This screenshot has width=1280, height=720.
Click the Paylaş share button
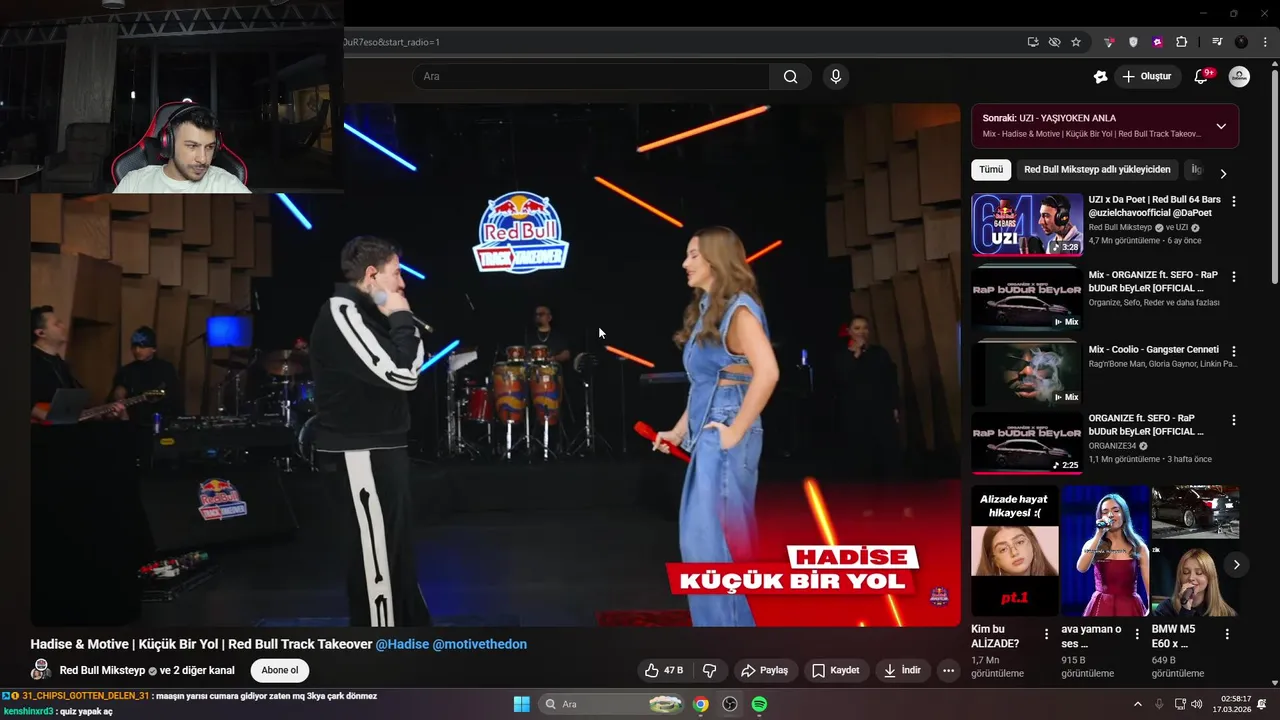tap(765, 670)
